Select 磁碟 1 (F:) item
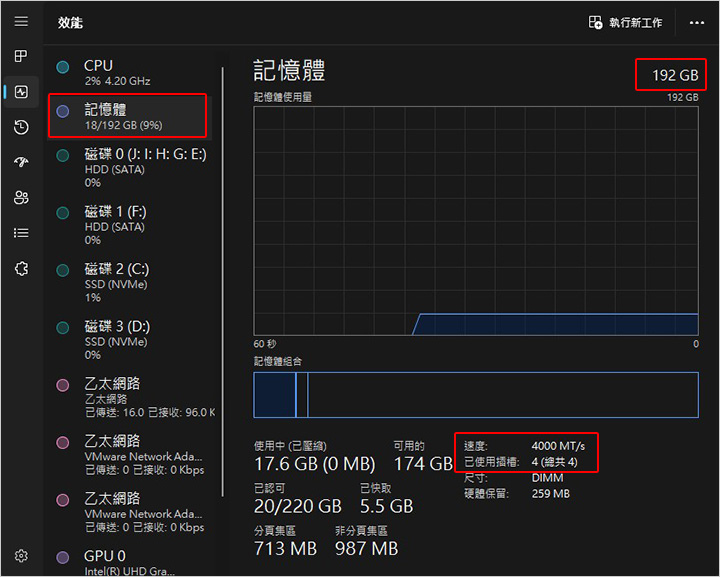This screenshot has width=720, height=577. click(x=129, y=225)
